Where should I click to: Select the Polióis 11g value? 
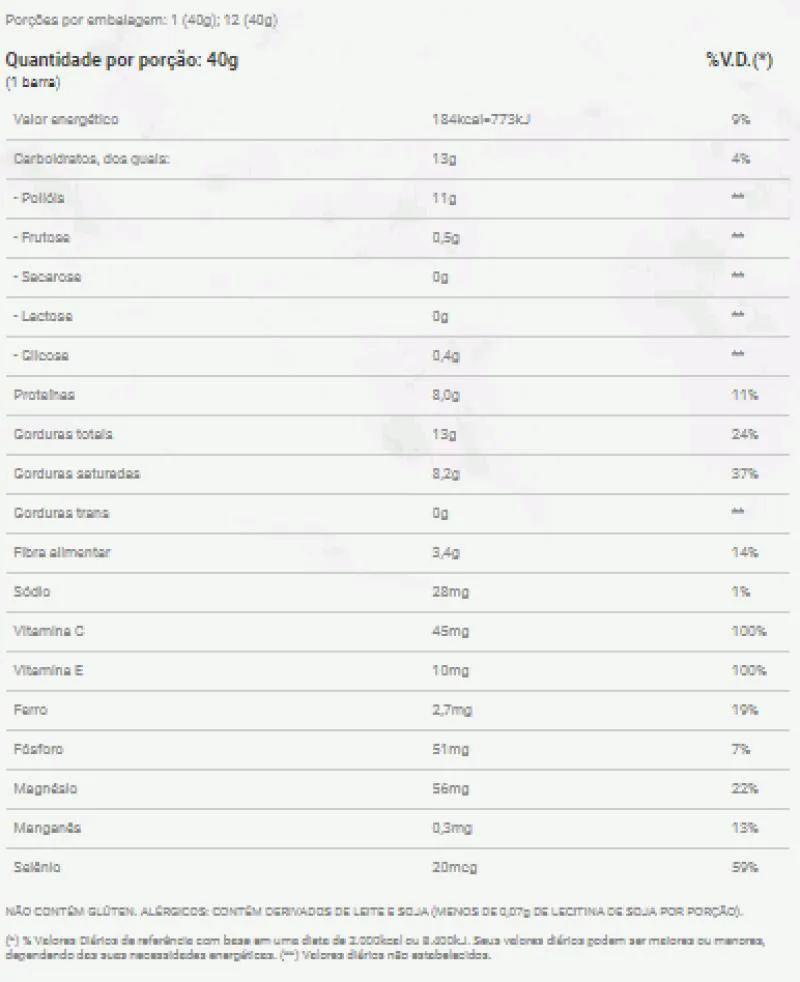coord(444,199)
